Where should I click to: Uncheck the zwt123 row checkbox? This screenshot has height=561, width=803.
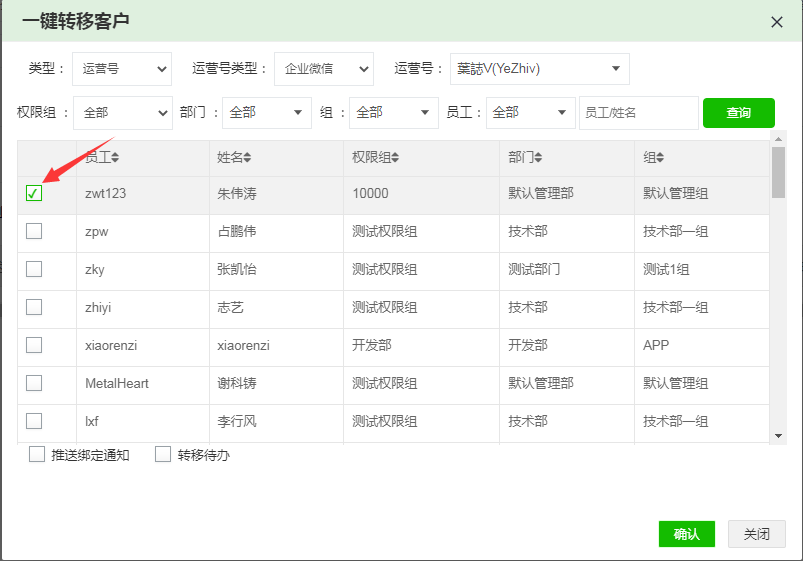34,193
